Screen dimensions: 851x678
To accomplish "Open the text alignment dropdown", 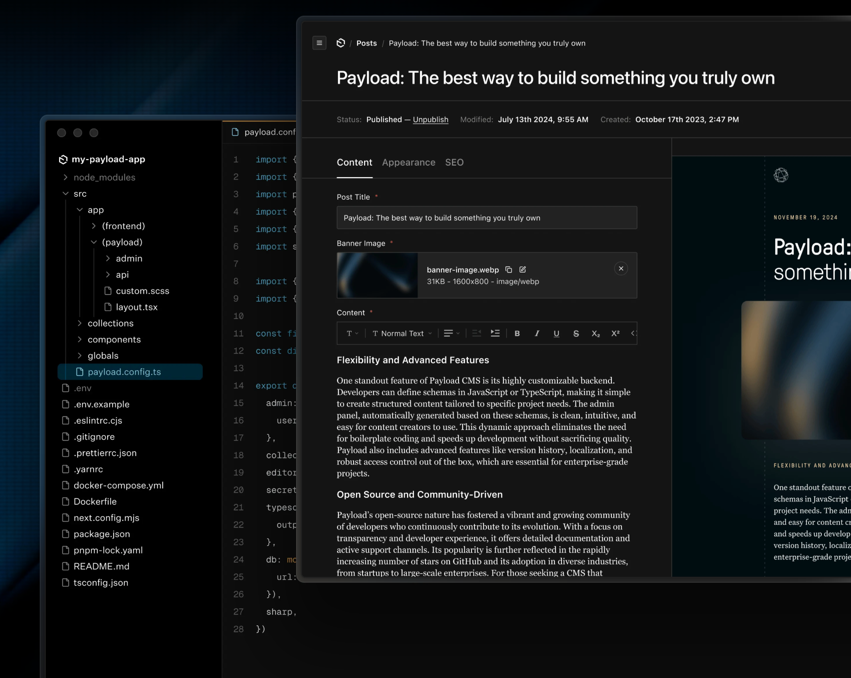I will pyautogui.click(x=451, y=334).
